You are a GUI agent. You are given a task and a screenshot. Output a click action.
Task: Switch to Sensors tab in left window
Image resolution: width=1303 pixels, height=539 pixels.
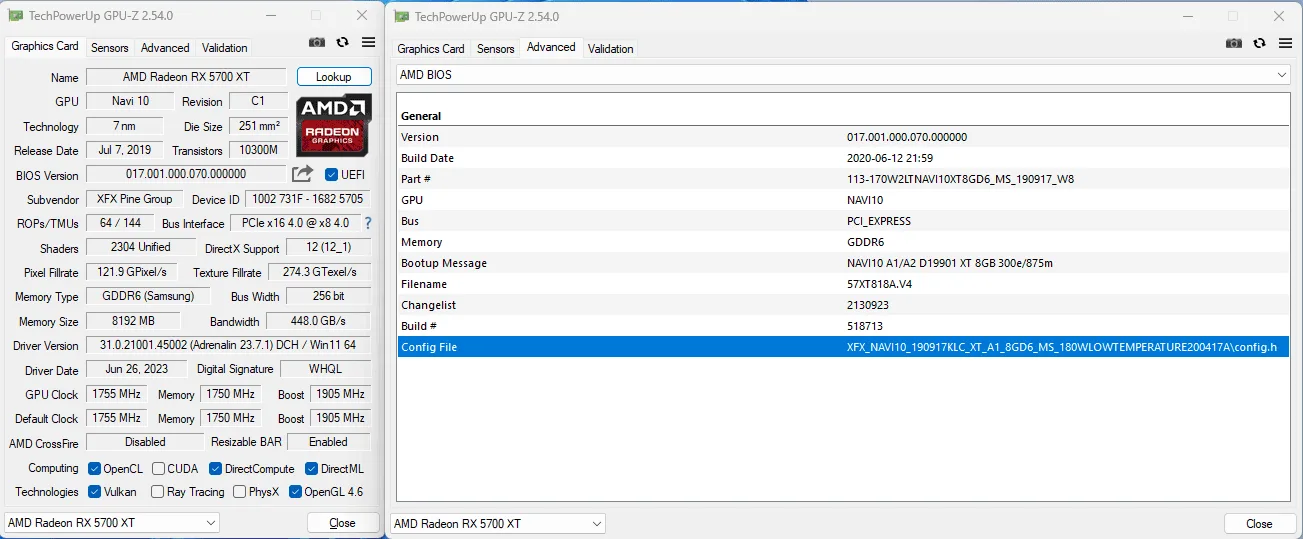pos(109,48)
